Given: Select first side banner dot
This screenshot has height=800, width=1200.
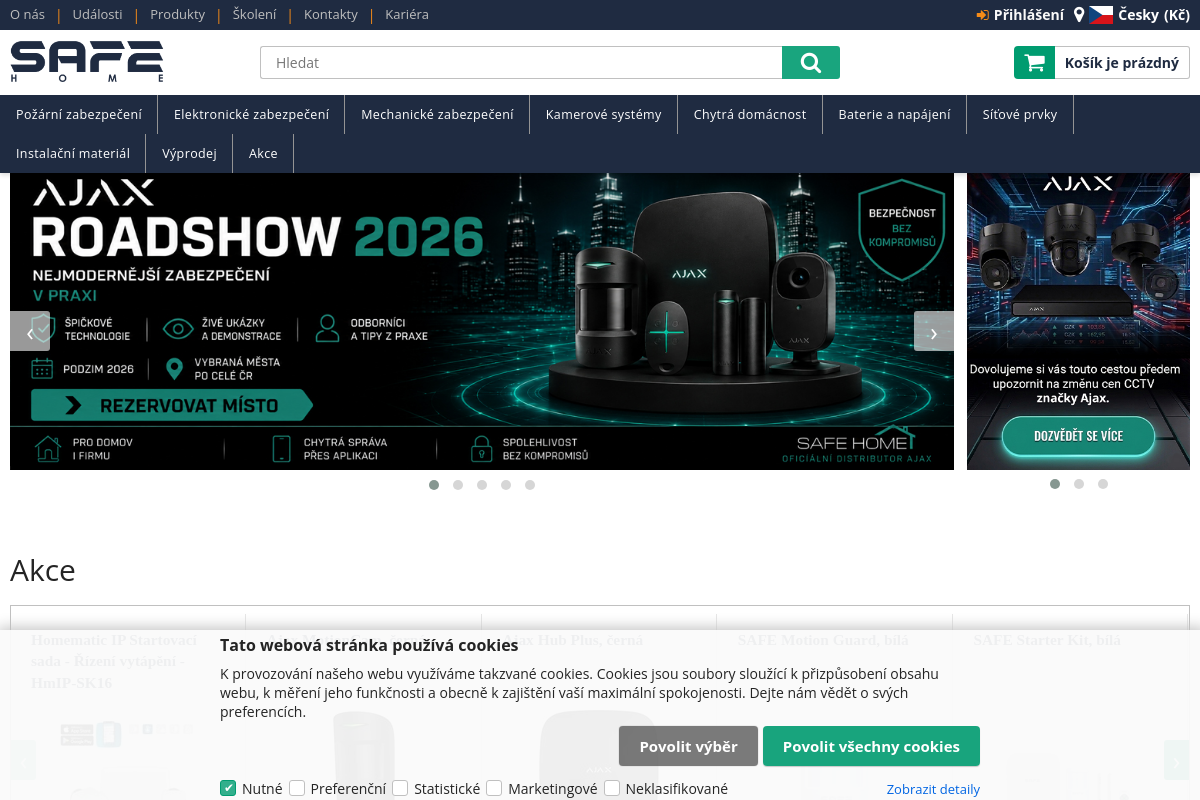Looking at the screenshot, I should pyautogui.click(x=1055, y=484).
